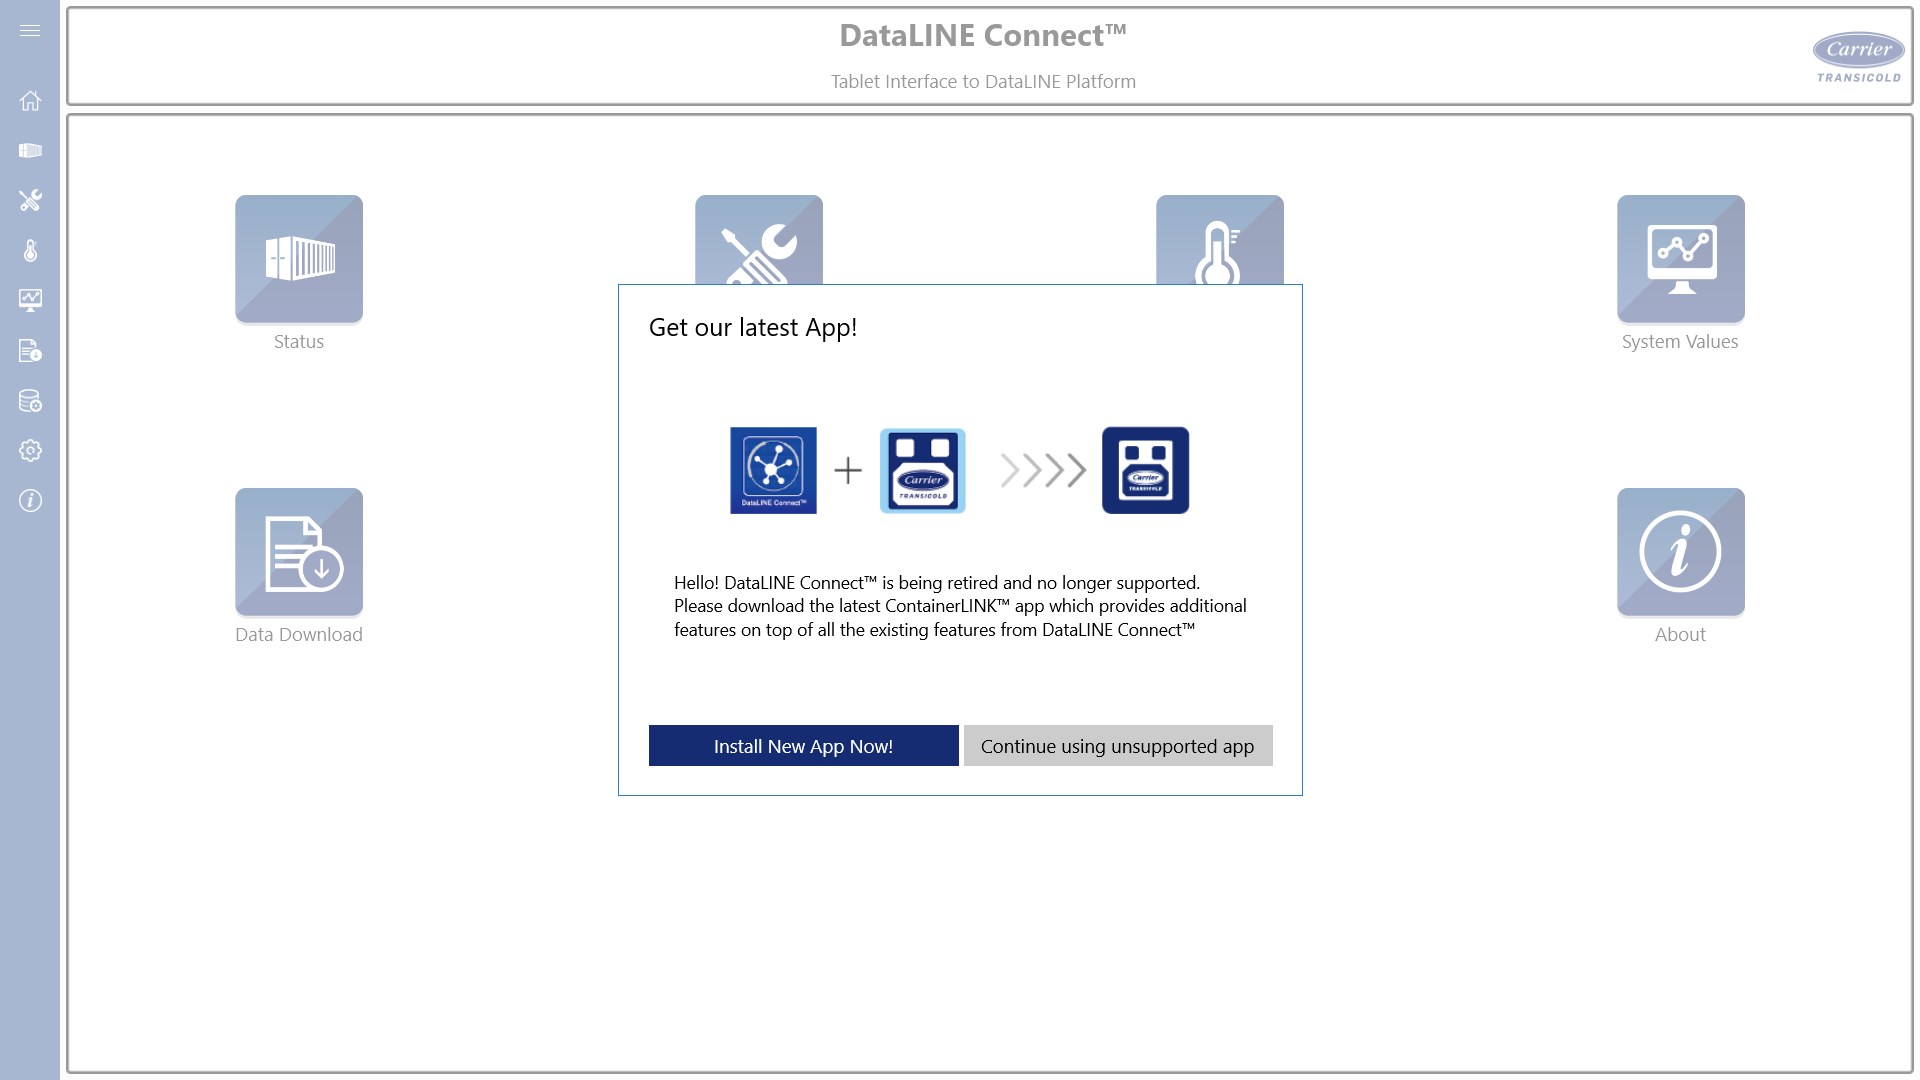Viewport: 1920px width, 1080px height.
Task: Open the About tile
Action: click(x=1681, y=552)
